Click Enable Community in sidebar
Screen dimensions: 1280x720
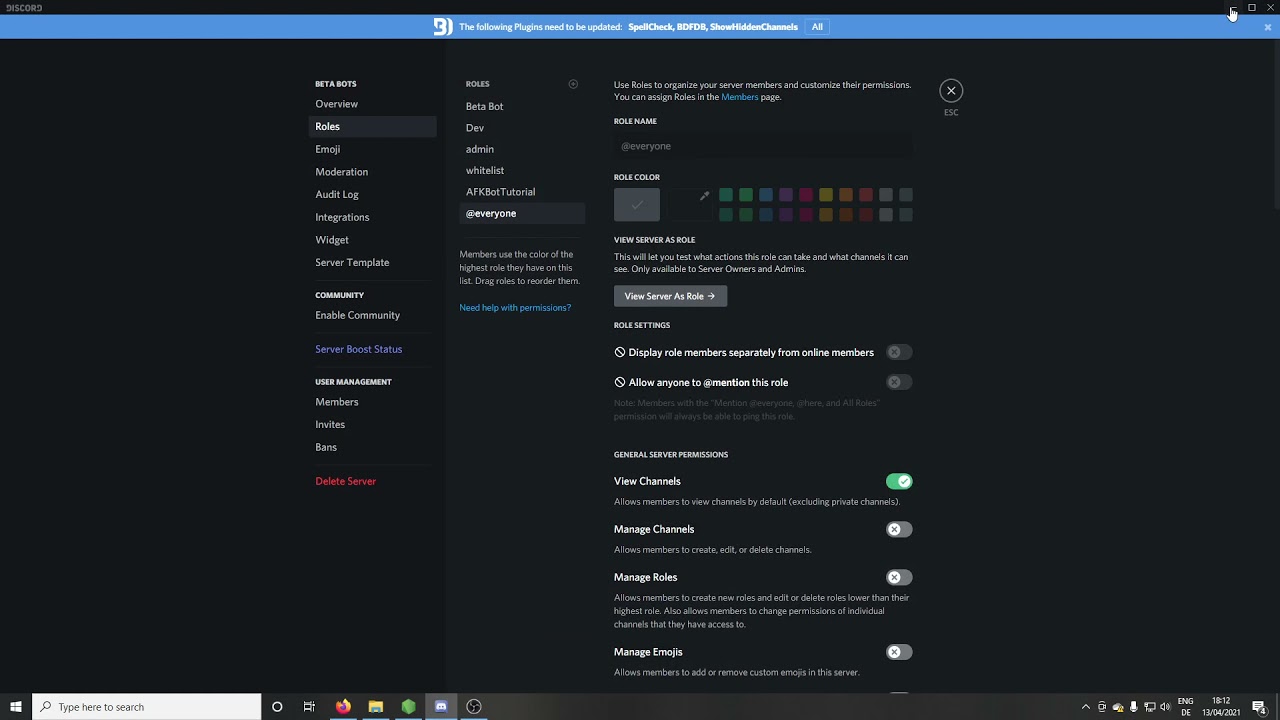372,315
